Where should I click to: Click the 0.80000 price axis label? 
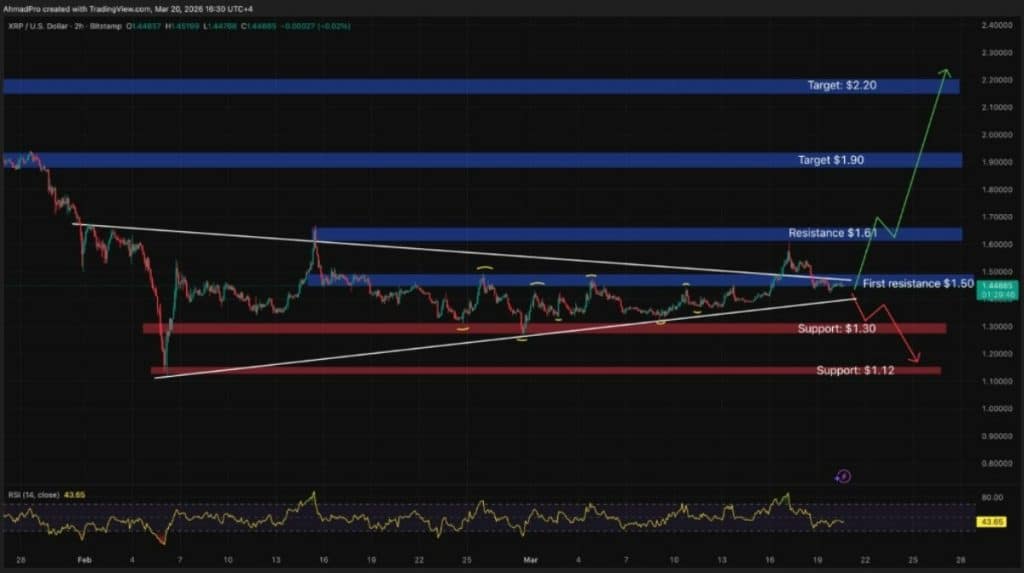point(996,463)
